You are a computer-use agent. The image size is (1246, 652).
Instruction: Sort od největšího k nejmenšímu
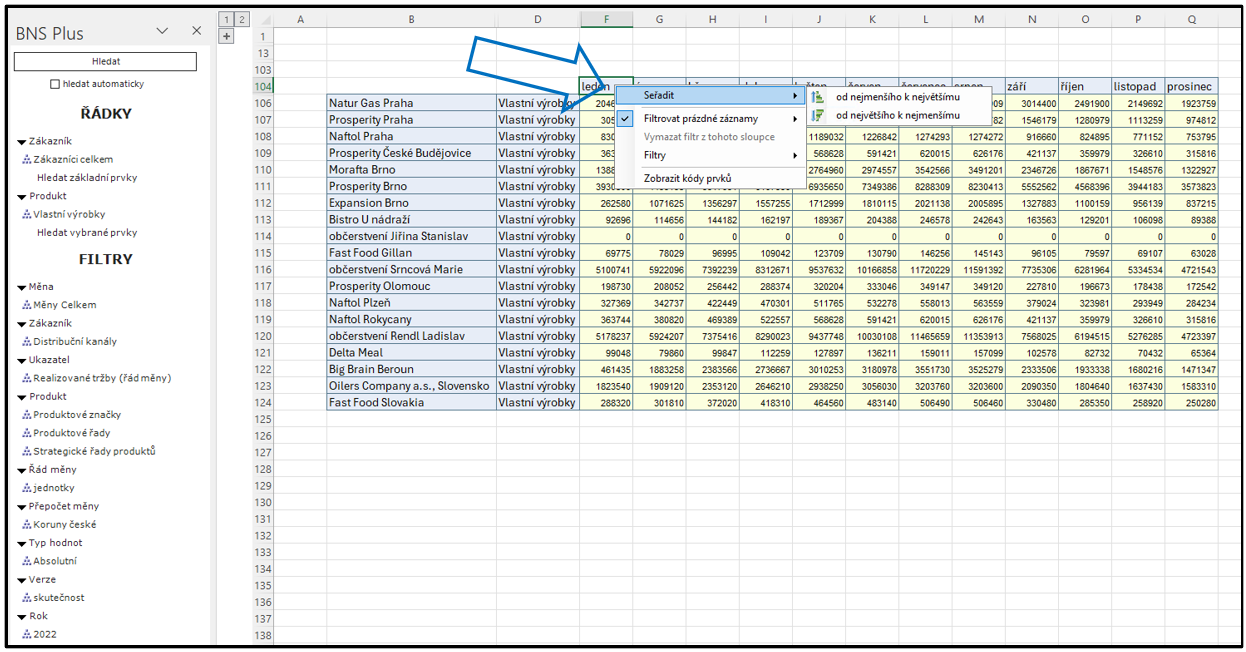click(x=898, y=115)
